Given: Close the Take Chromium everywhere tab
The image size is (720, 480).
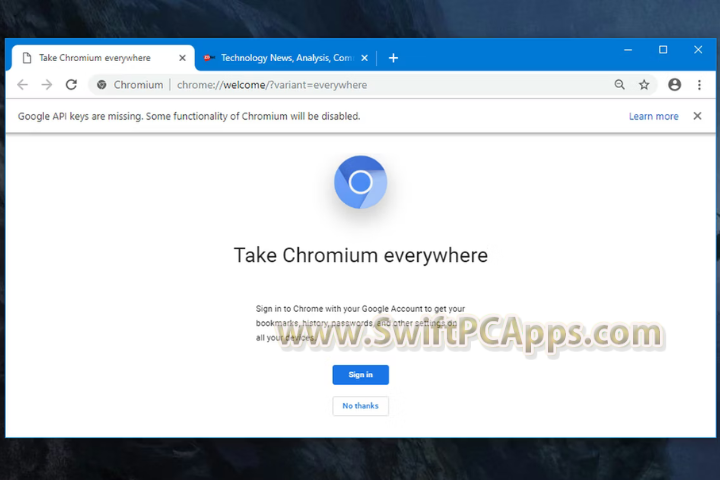Looking at the screenshot, I should [x=182, y=58].
